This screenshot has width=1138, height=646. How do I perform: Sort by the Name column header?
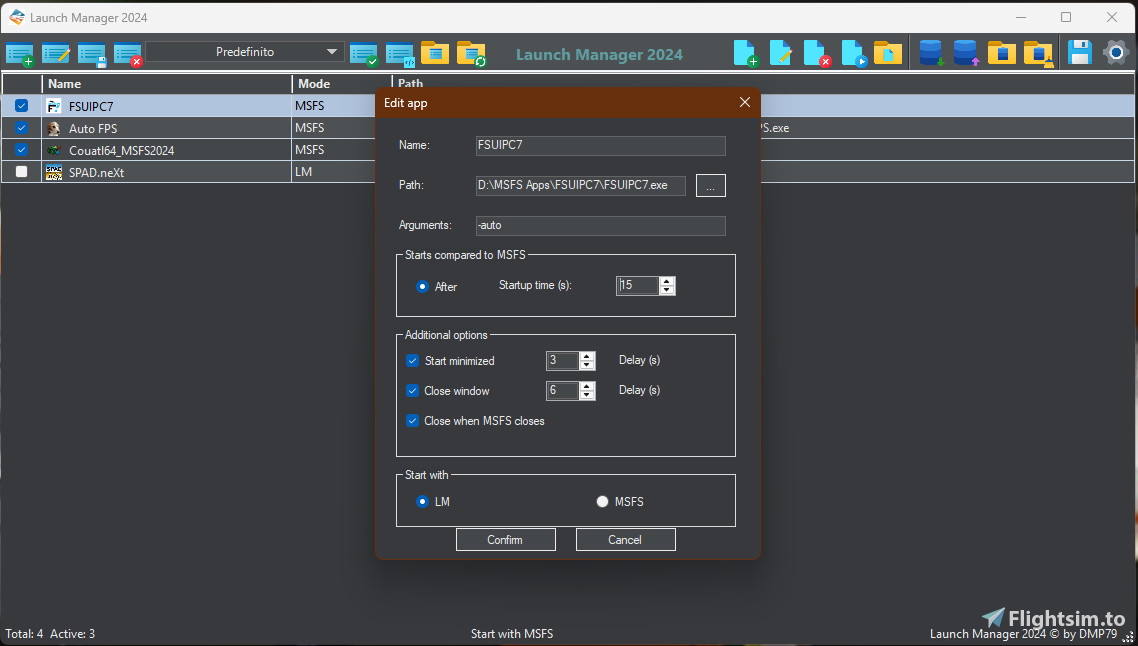pos(167,83)
